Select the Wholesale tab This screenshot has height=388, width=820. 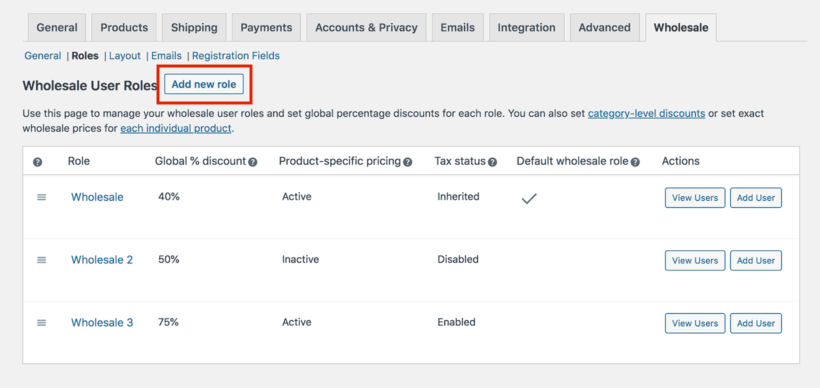681,28
